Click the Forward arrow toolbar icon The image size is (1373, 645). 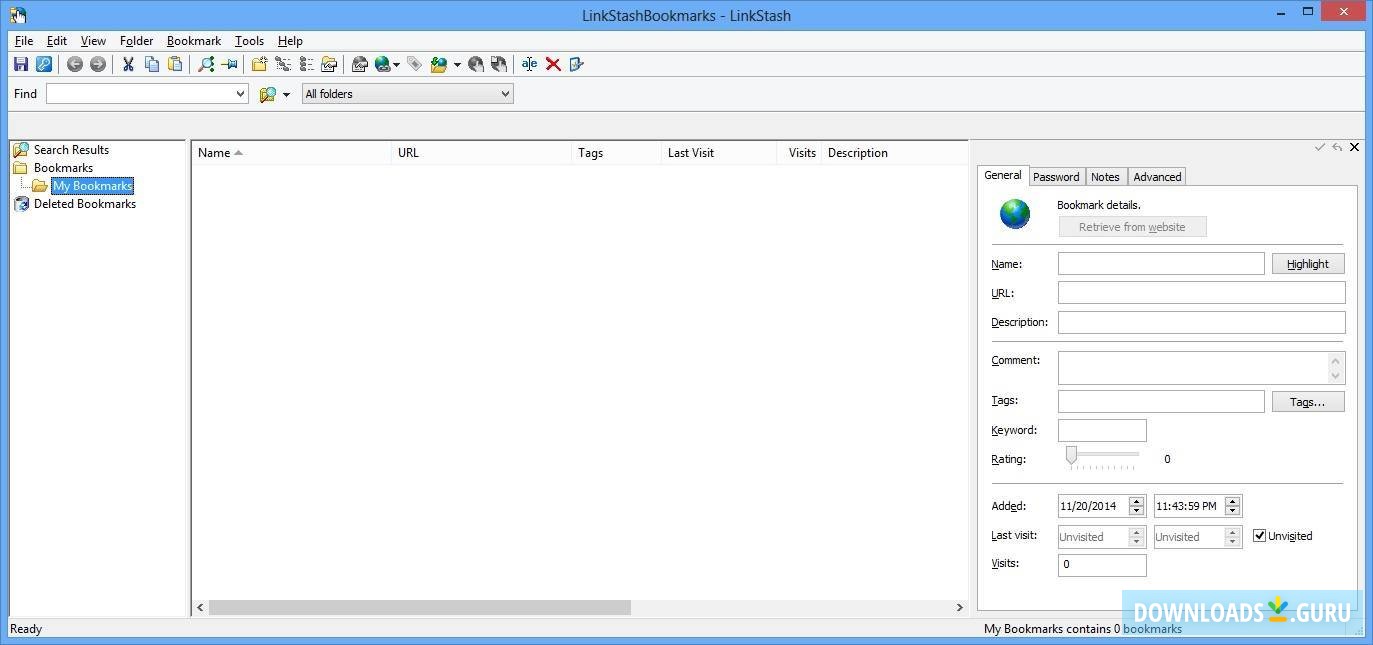pos(98,64)
